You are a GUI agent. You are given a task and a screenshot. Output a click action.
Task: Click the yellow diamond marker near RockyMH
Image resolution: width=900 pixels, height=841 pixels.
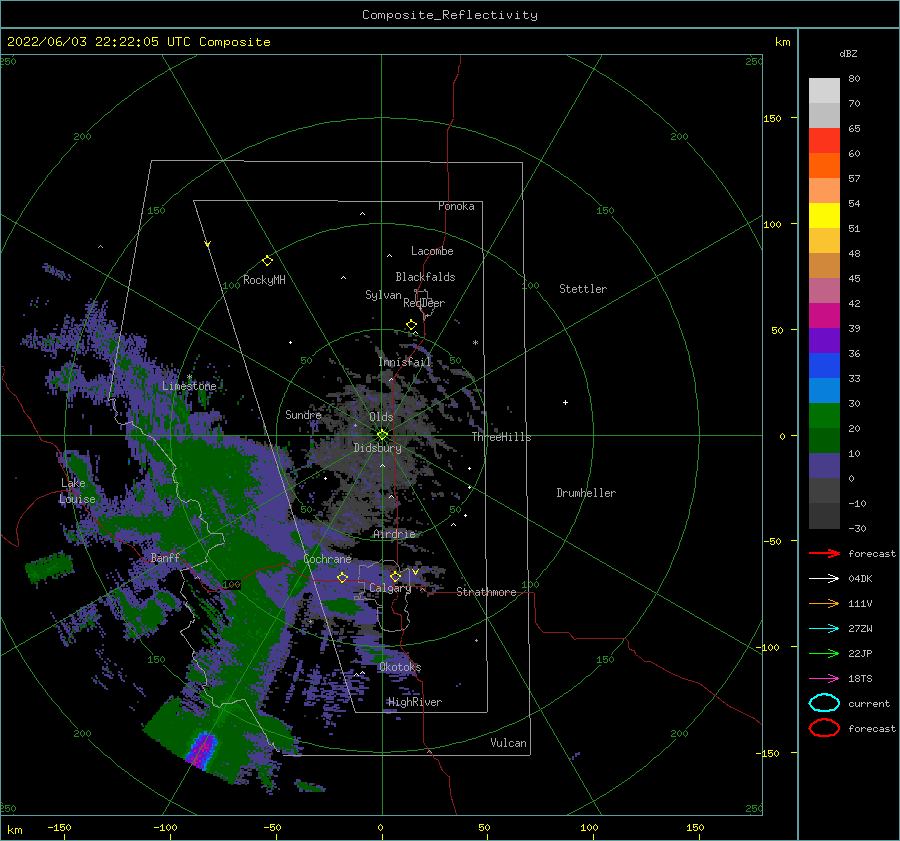[267, 261]
